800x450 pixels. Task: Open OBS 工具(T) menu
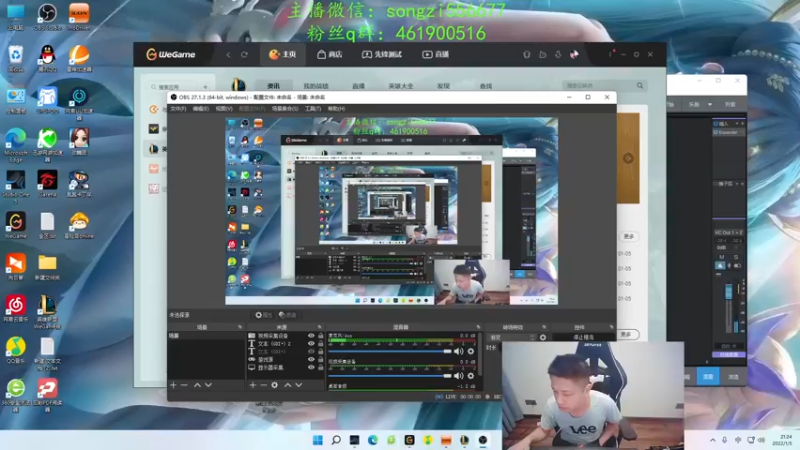pos(313,109)
